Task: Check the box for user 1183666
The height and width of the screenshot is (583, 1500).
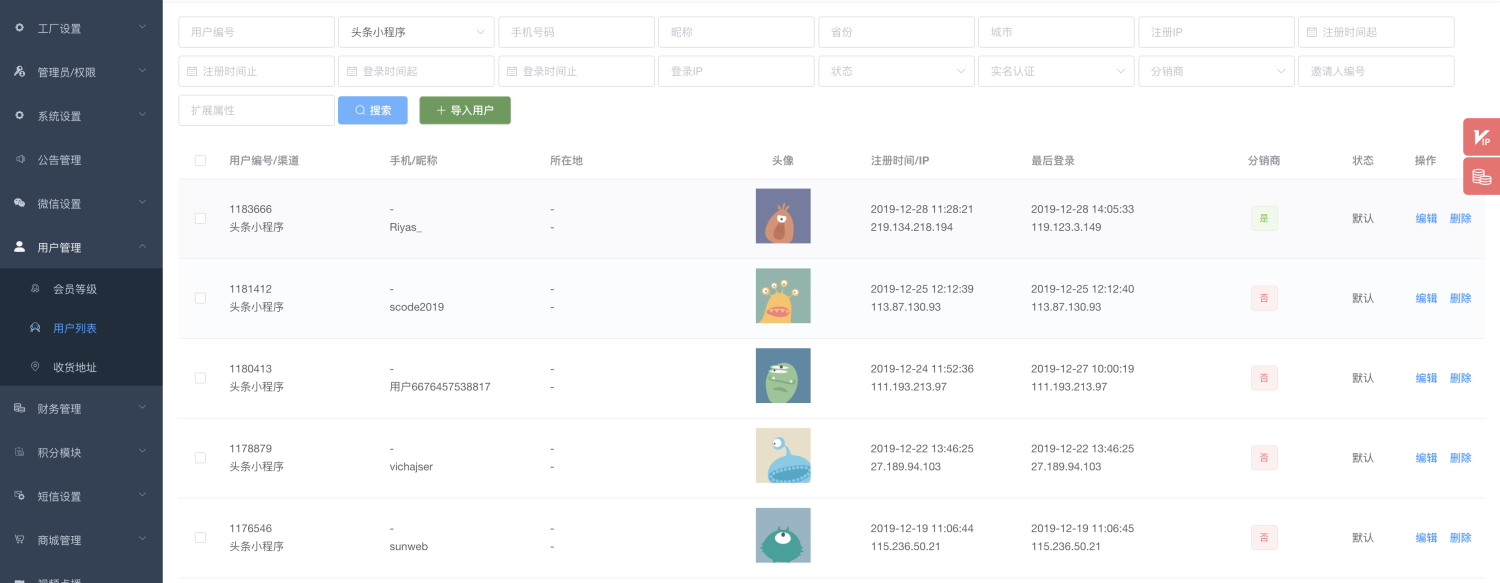Action: (200, 218)
